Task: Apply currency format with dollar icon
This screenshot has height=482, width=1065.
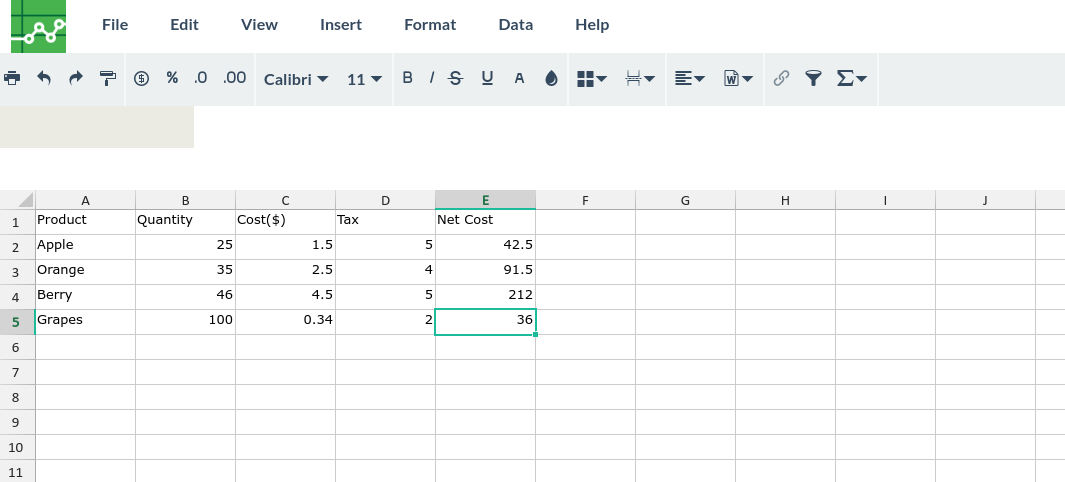Action: pyautogui.click(x=141, y=79)
